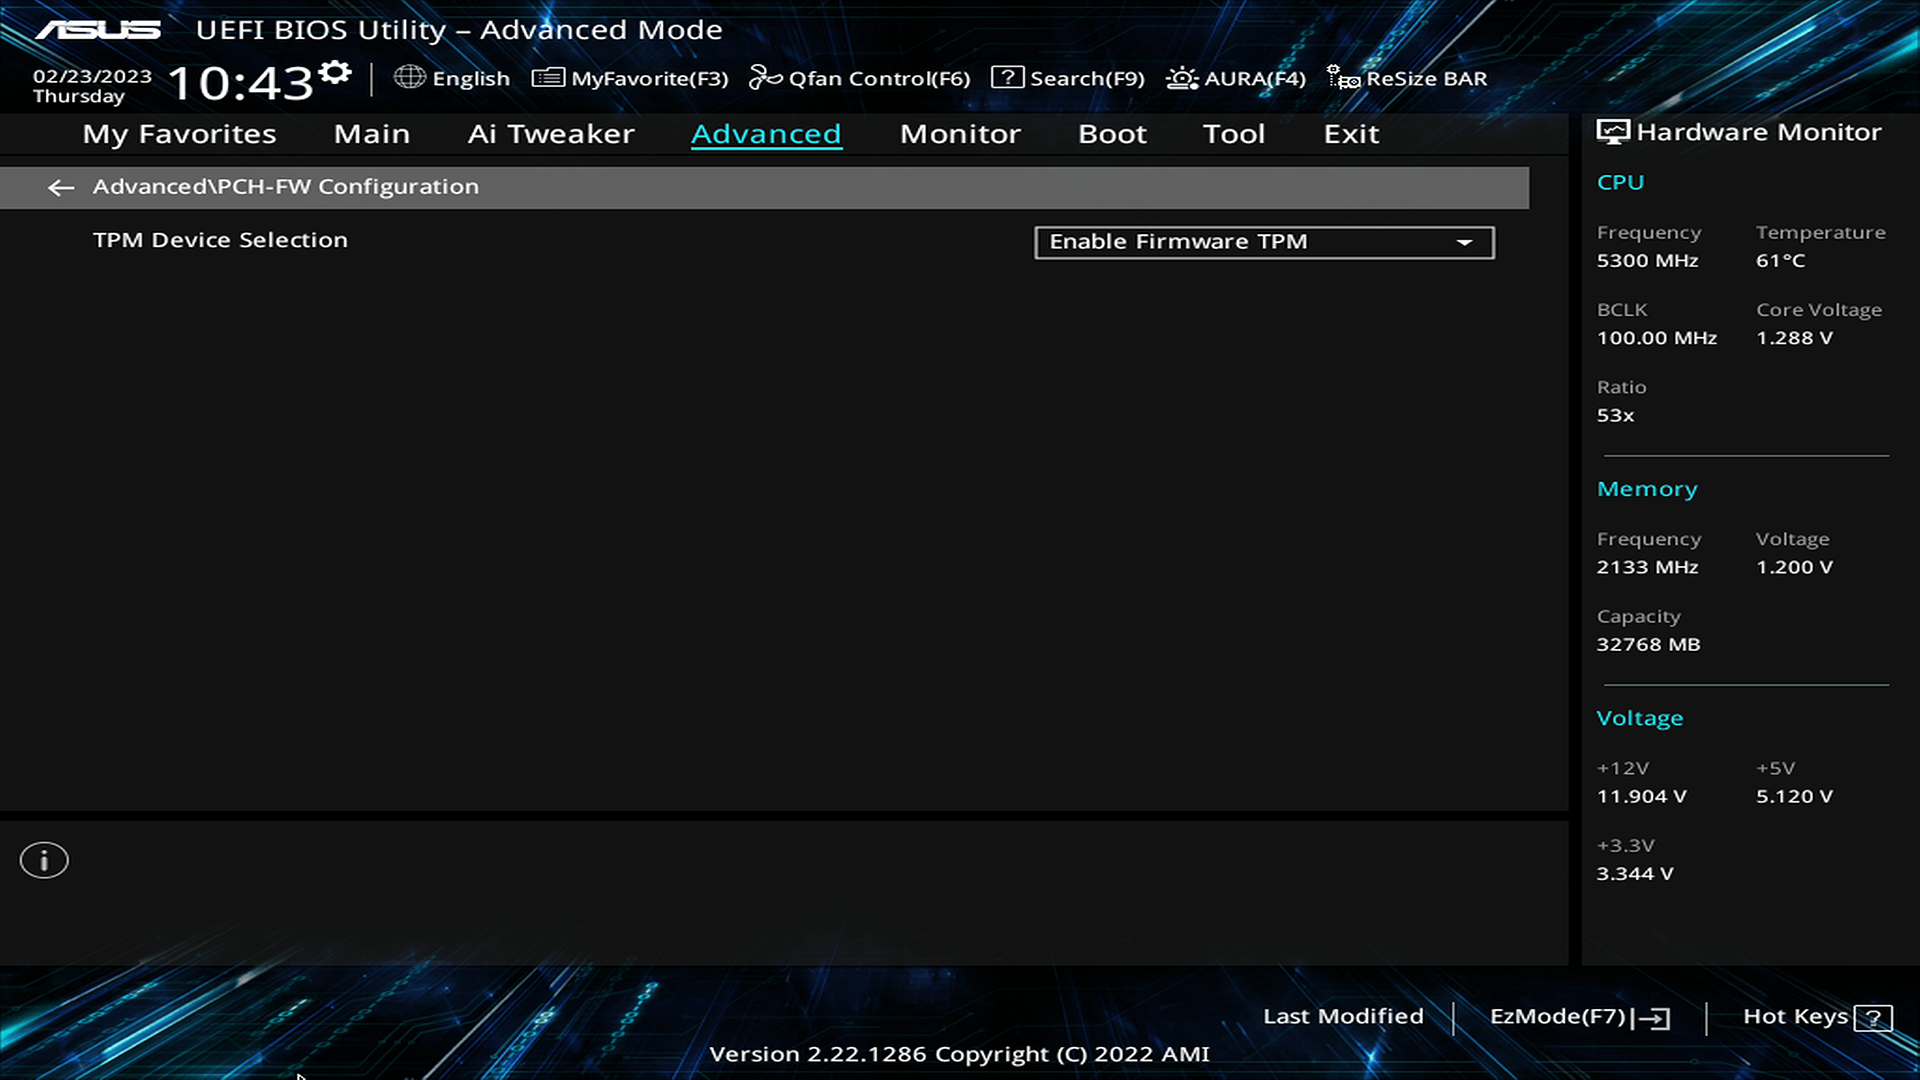This screenshot has width=1920, height=1080.
Task: Open Qfan Control(F6) fan icon
Action: [765, 77]
